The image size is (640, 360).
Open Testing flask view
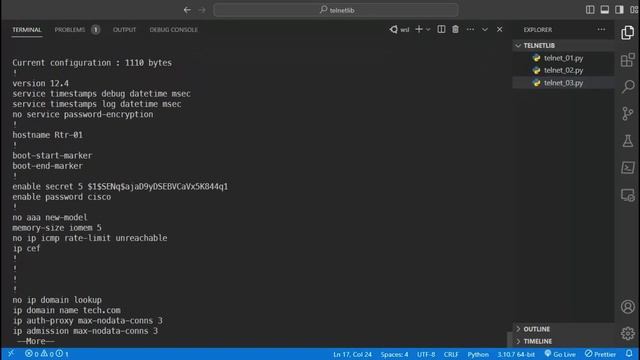pyautogui.click(x=627, y=140)
